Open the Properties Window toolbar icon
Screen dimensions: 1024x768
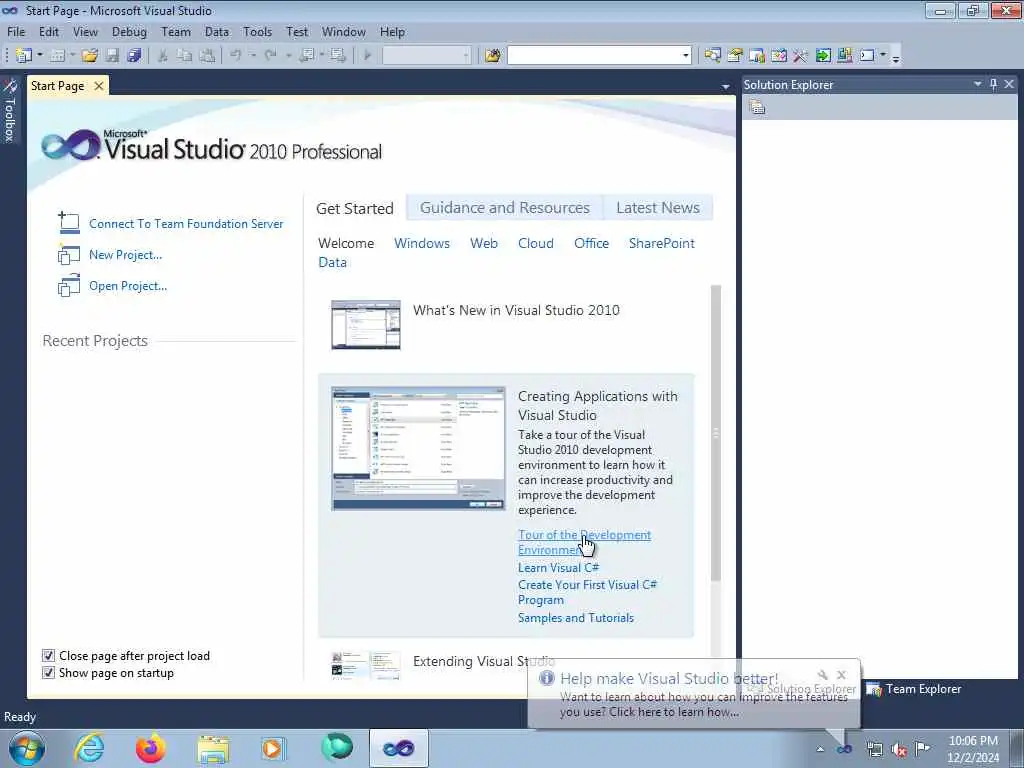point(735,56)
